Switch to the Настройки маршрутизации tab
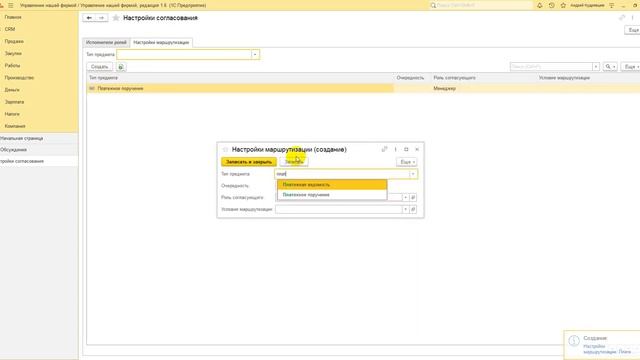The width and height of the screenshot is (640, 360). click(161, 42)
